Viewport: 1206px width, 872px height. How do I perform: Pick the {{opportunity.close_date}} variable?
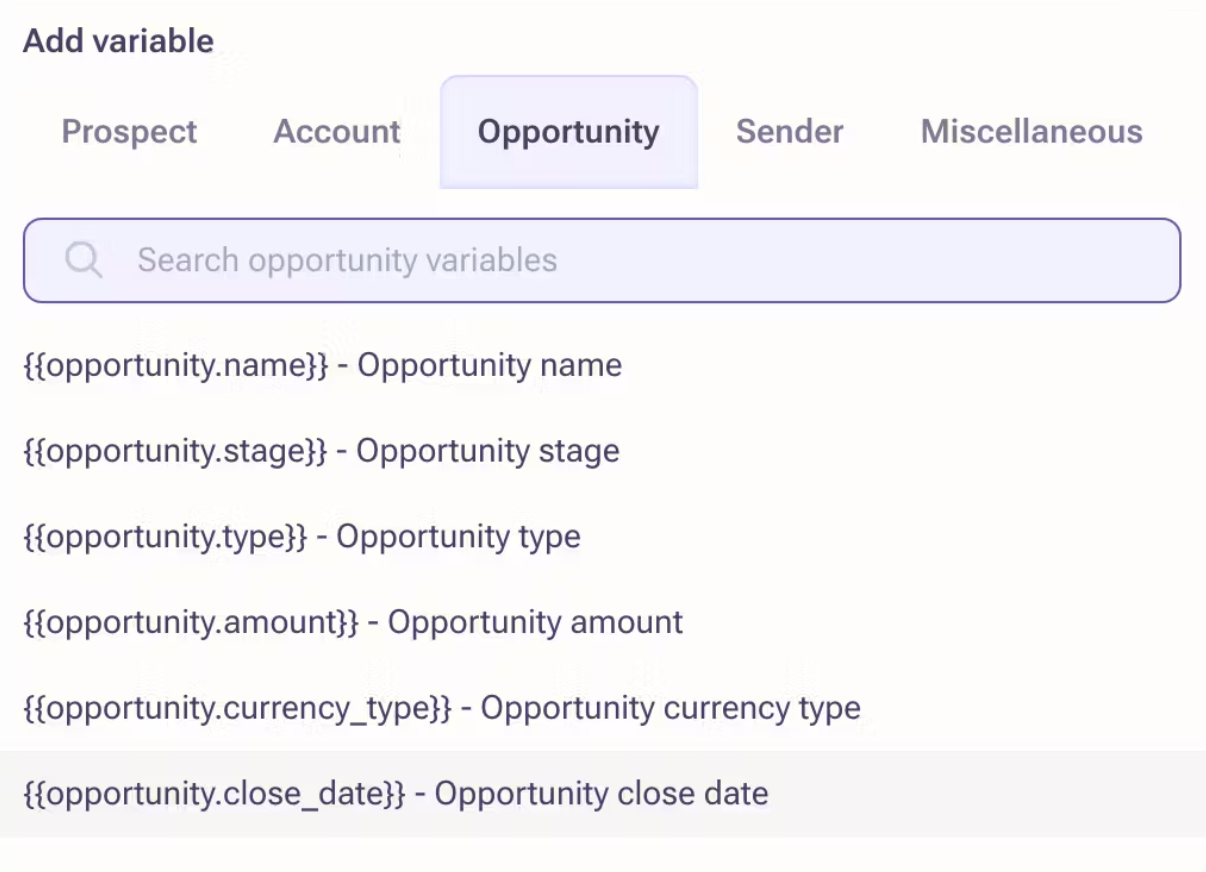click(x=214, y=795)
